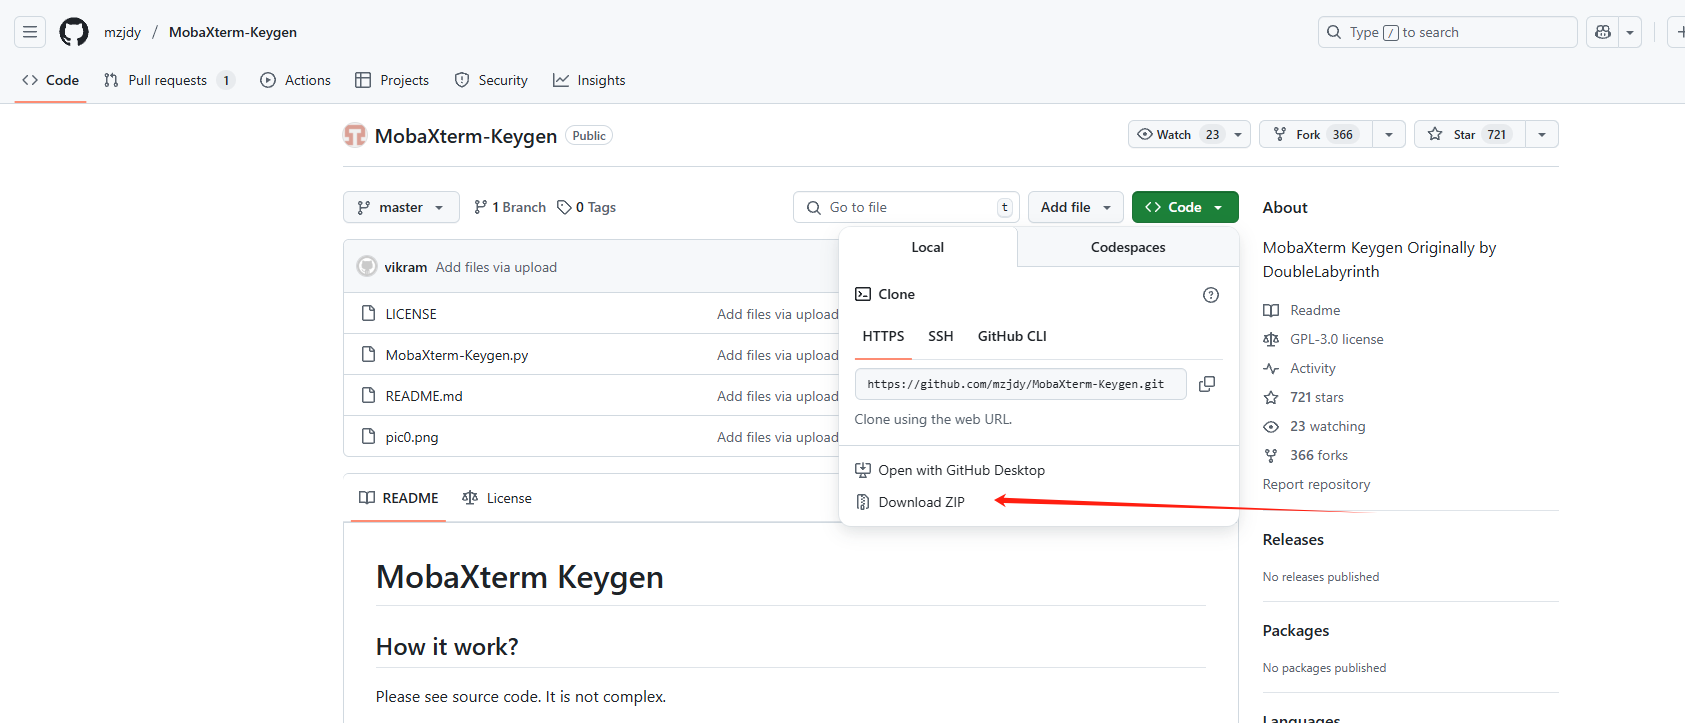Select the SSH clone option

pos(941,336)
